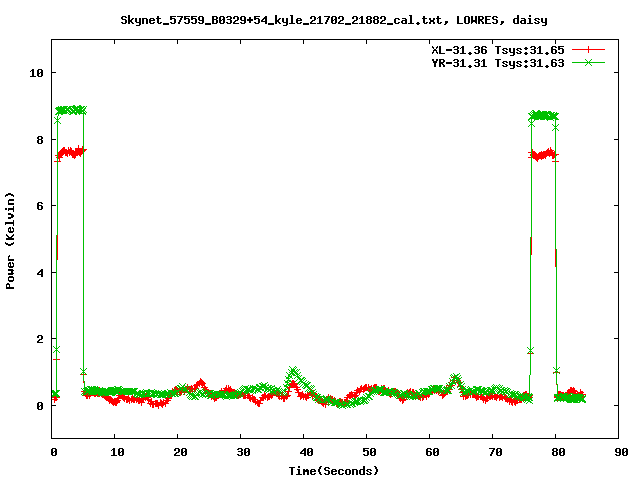The image size is (640, 480).
Task: Click the plot title with file name Skynet_57559_B0329+54
Action: coord(334,20)
